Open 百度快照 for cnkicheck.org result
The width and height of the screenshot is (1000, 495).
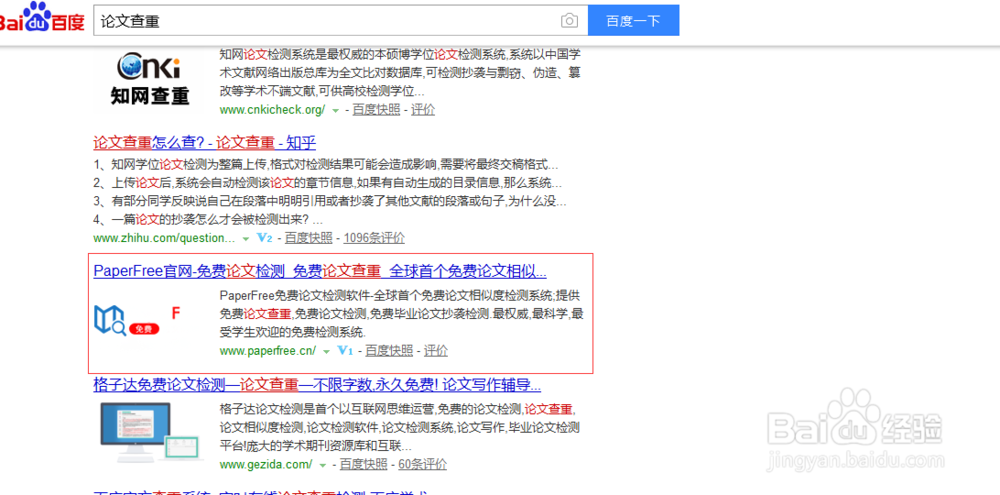[376, 110]
